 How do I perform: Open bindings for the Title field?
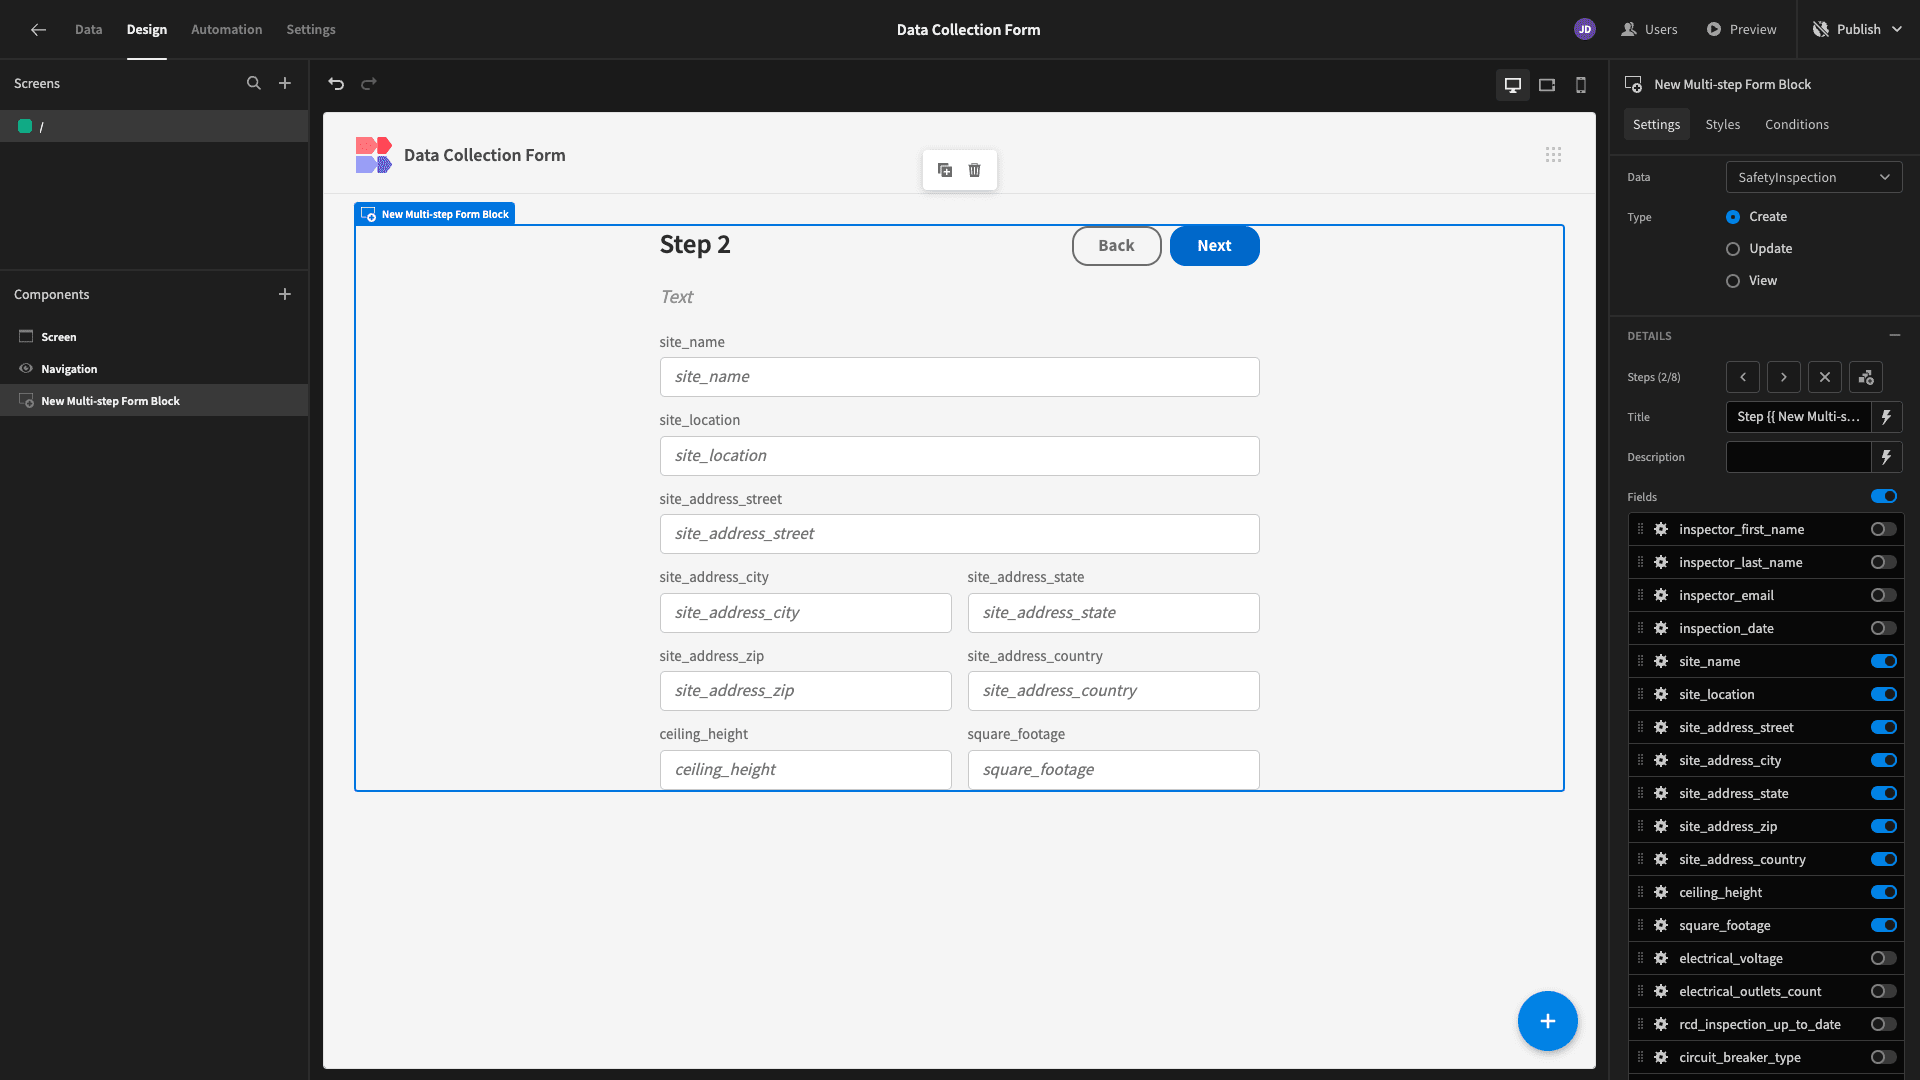coord(1887,417)
